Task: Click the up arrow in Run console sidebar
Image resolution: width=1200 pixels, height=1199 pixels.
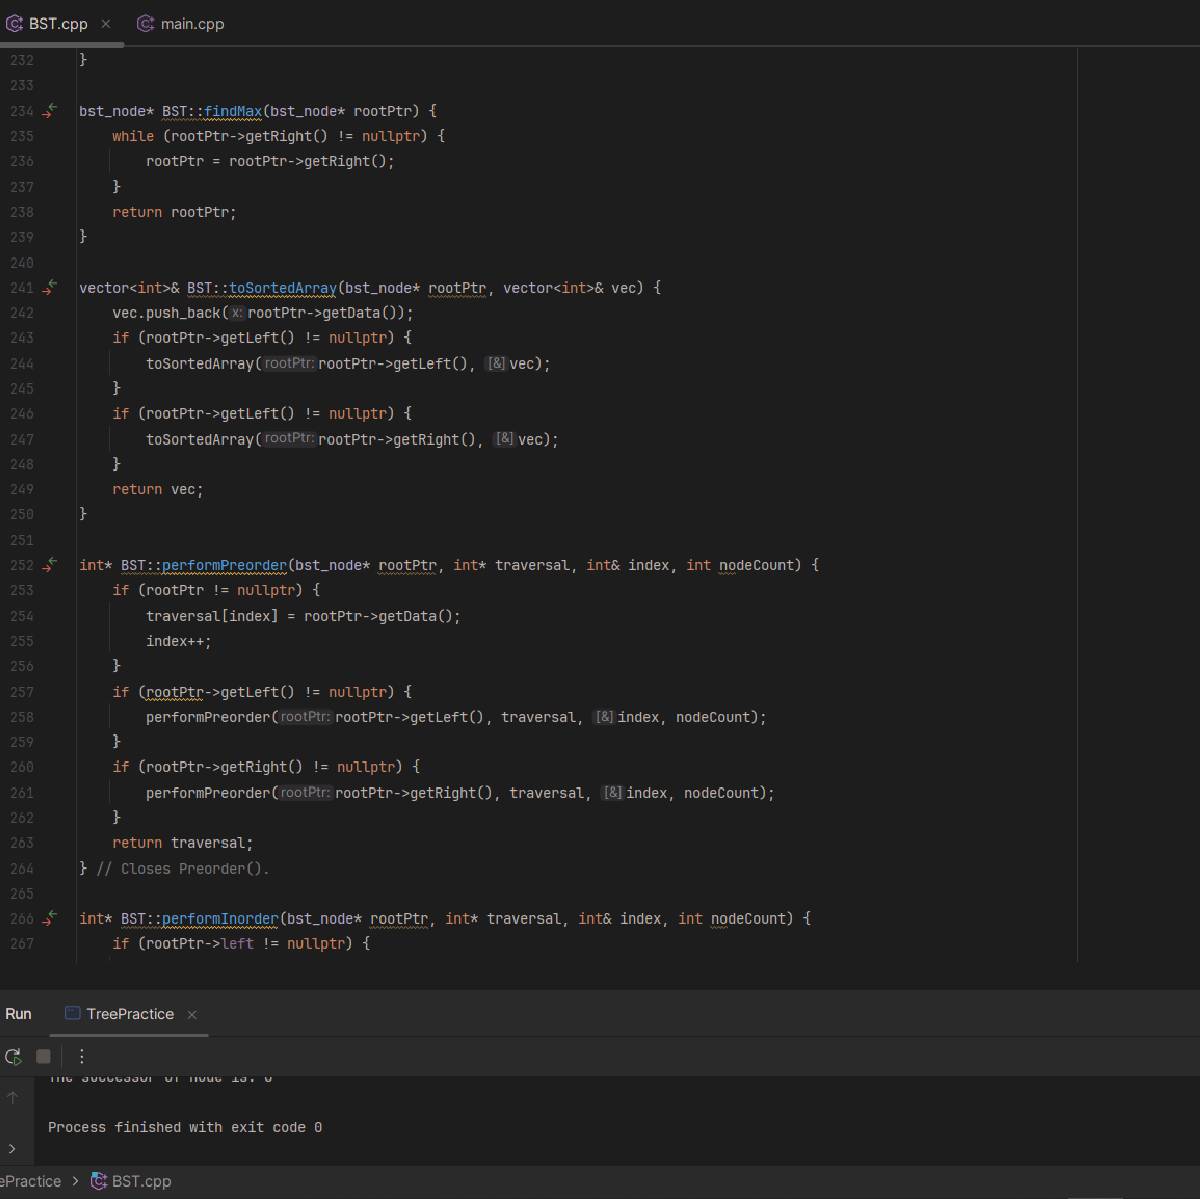Action: tap(12, 1097)
